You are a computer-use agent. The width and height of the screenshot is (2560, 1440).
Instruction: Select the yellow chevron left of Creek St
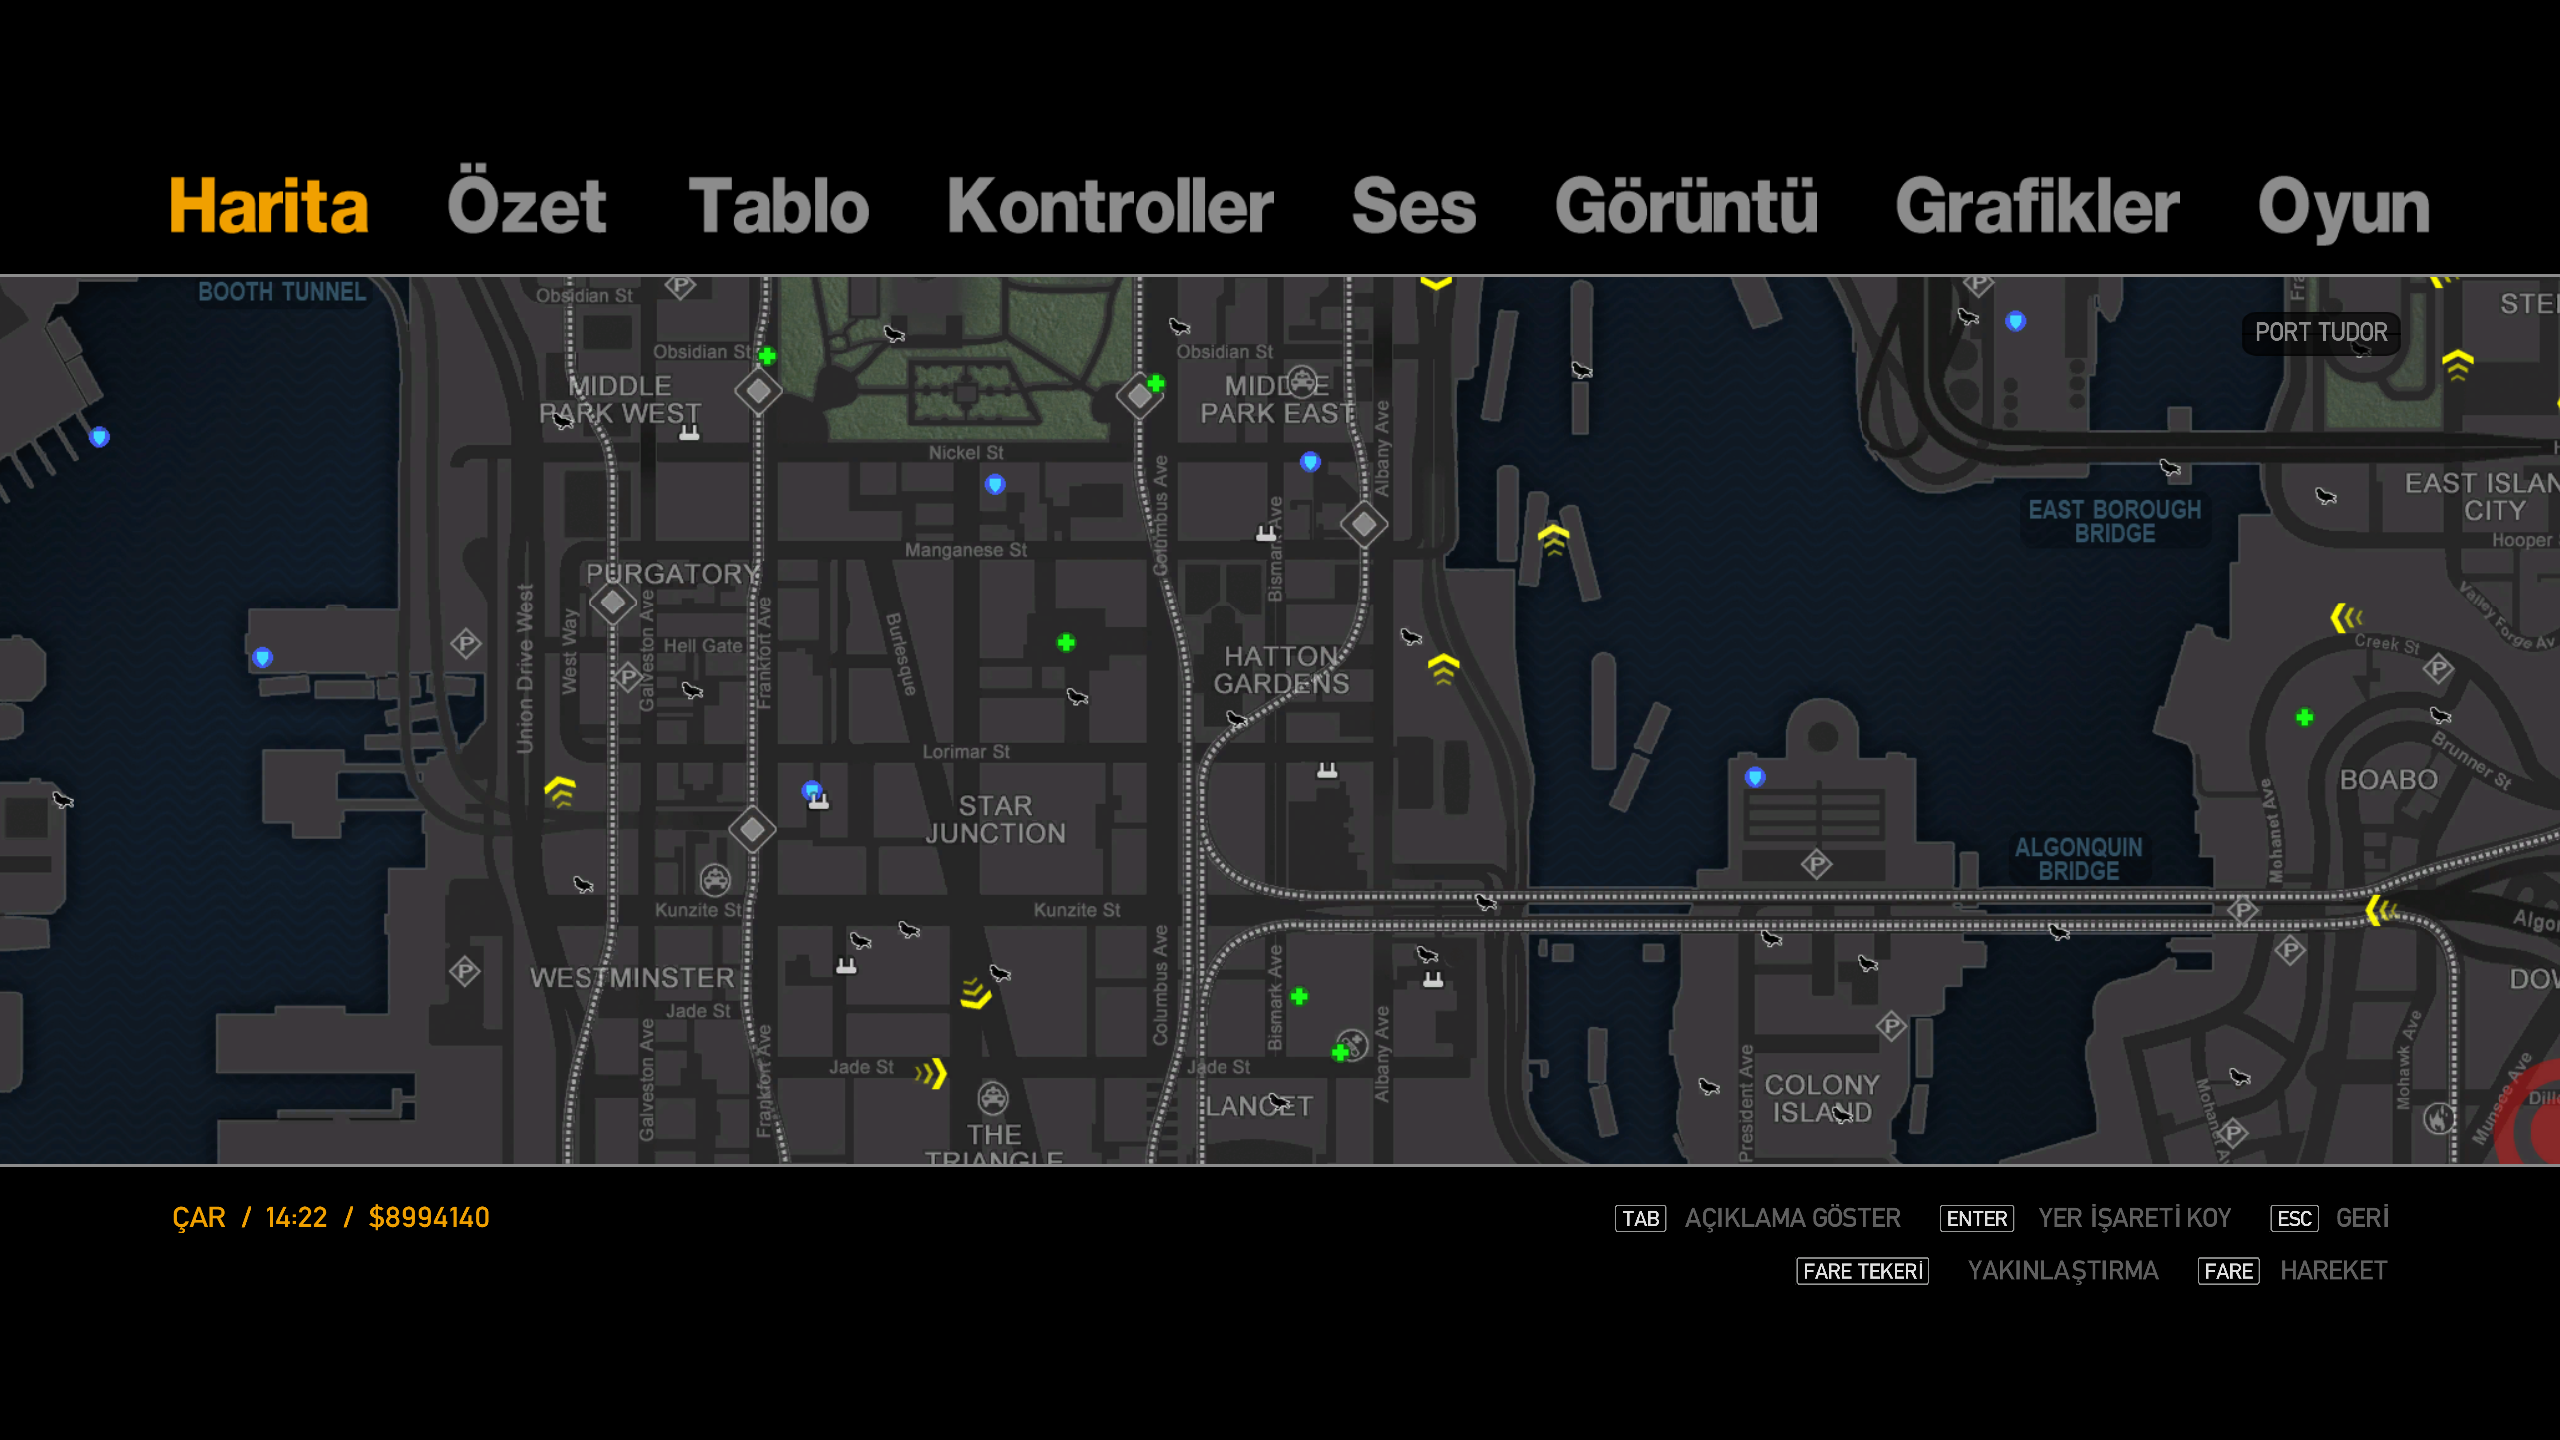tap(2346, 617)
